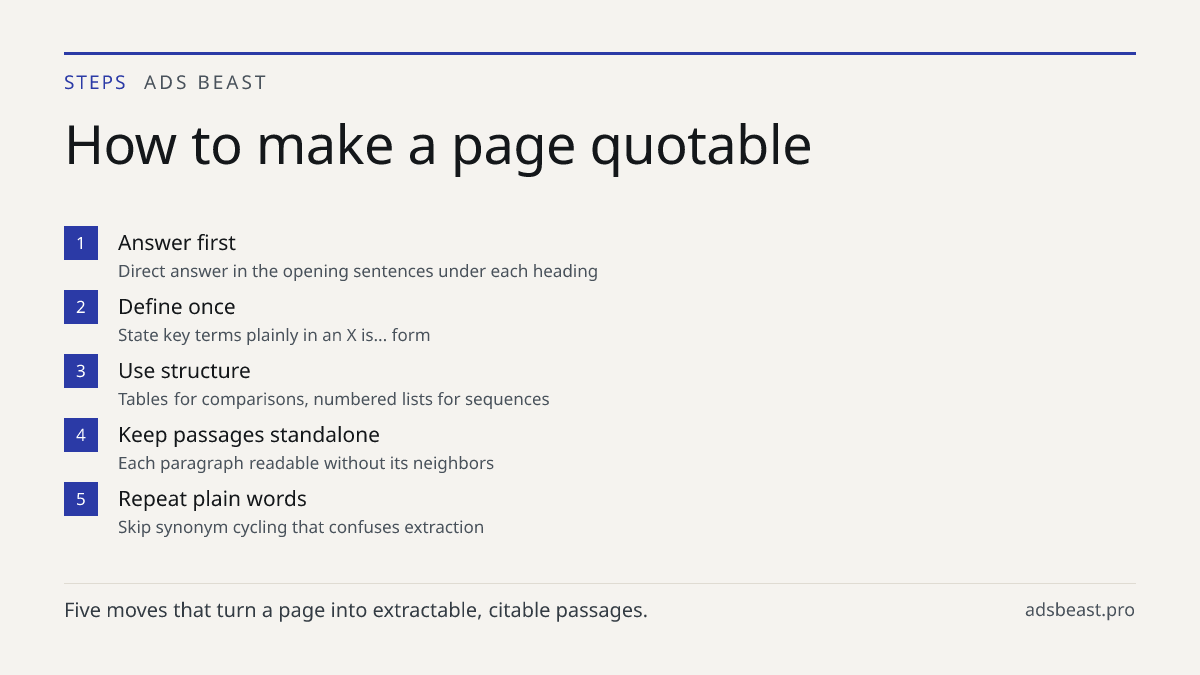Click the Five moves footer sentence
Image resolution: width=1200 pixels, height=675 pixels.
click(x=356, y=610)
